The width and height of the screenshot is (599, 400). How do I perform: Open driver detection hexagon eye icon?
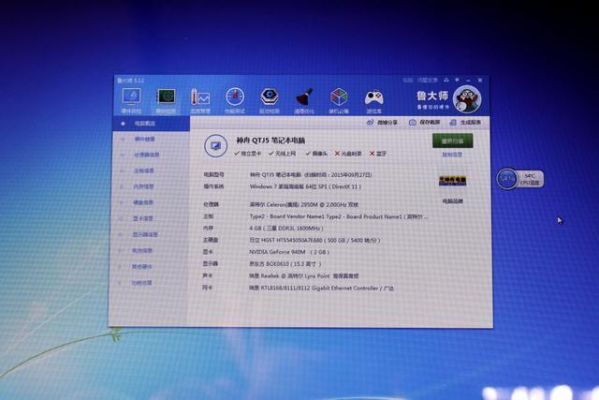click(x=269, y=97)
